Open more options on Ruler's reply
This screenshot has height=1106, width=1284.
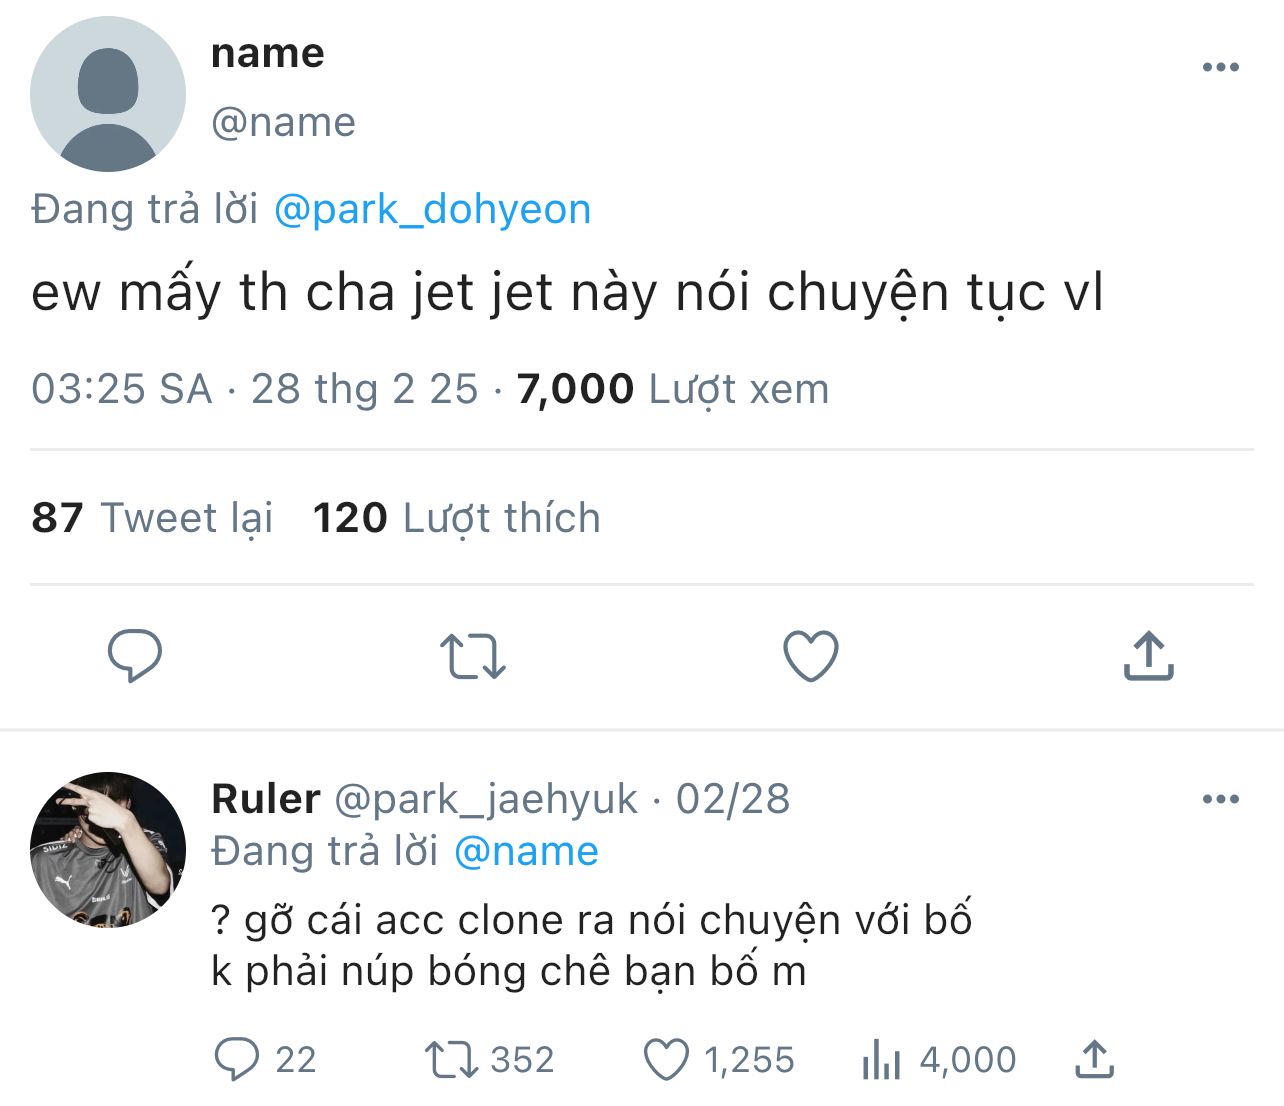point(1220,799)
